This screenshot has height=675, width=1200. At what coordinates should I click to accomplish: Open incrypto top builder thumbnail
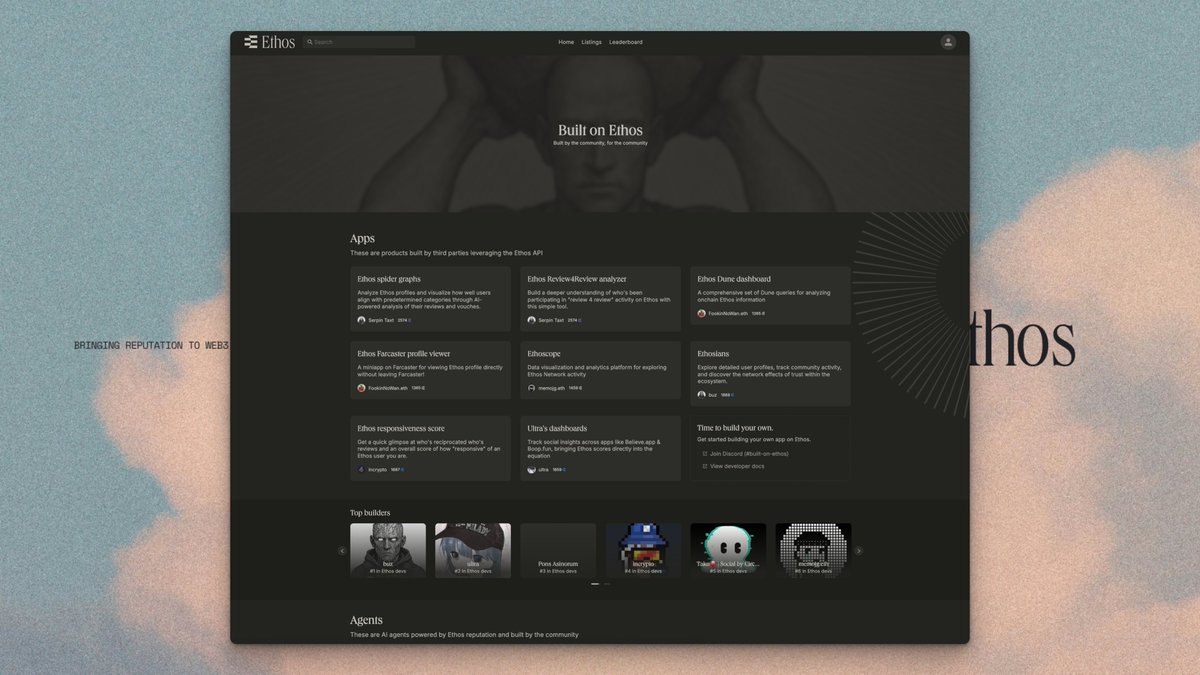tap(643, 550)
